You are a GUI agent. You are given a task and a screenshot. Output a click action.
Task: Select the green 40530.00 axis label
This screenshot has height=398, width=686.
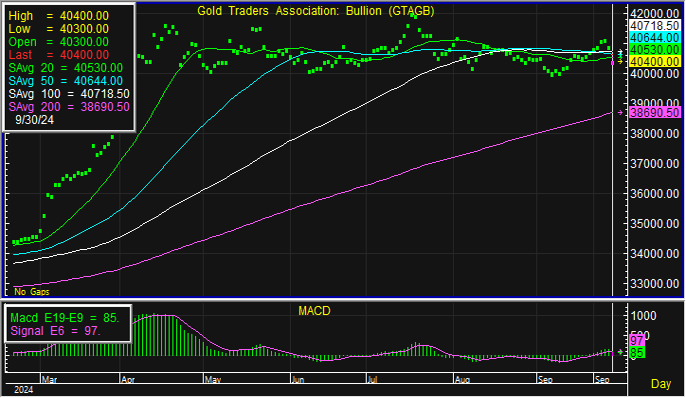tap(654, 49)
